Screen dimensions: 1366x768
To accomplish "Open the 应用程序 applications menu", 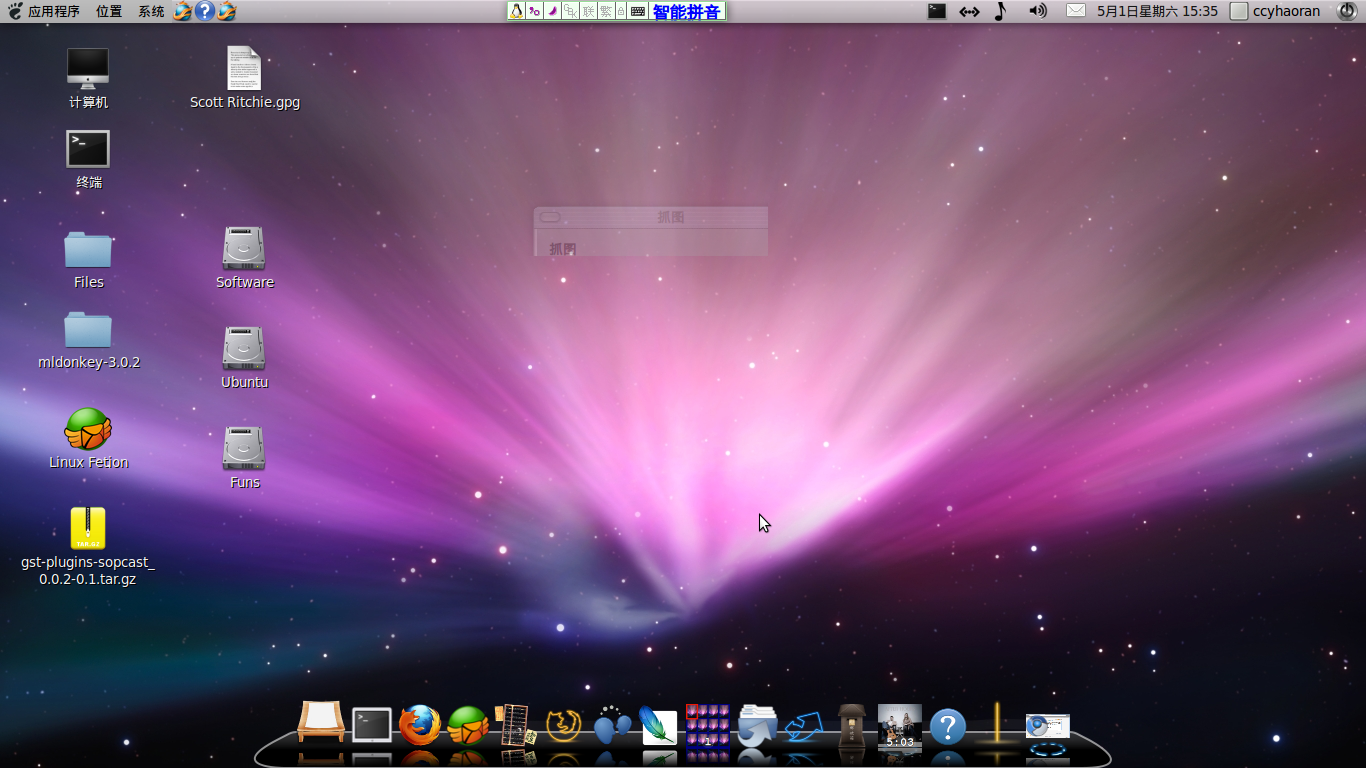I will [54, 11].
